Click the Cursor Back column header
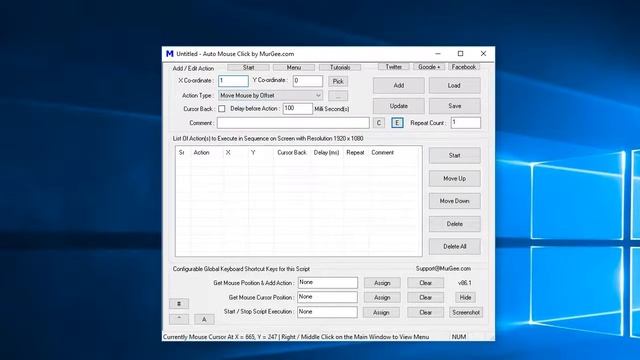This screenshot has width=640, height=360. pyautogui.click(x=292, y=153)
